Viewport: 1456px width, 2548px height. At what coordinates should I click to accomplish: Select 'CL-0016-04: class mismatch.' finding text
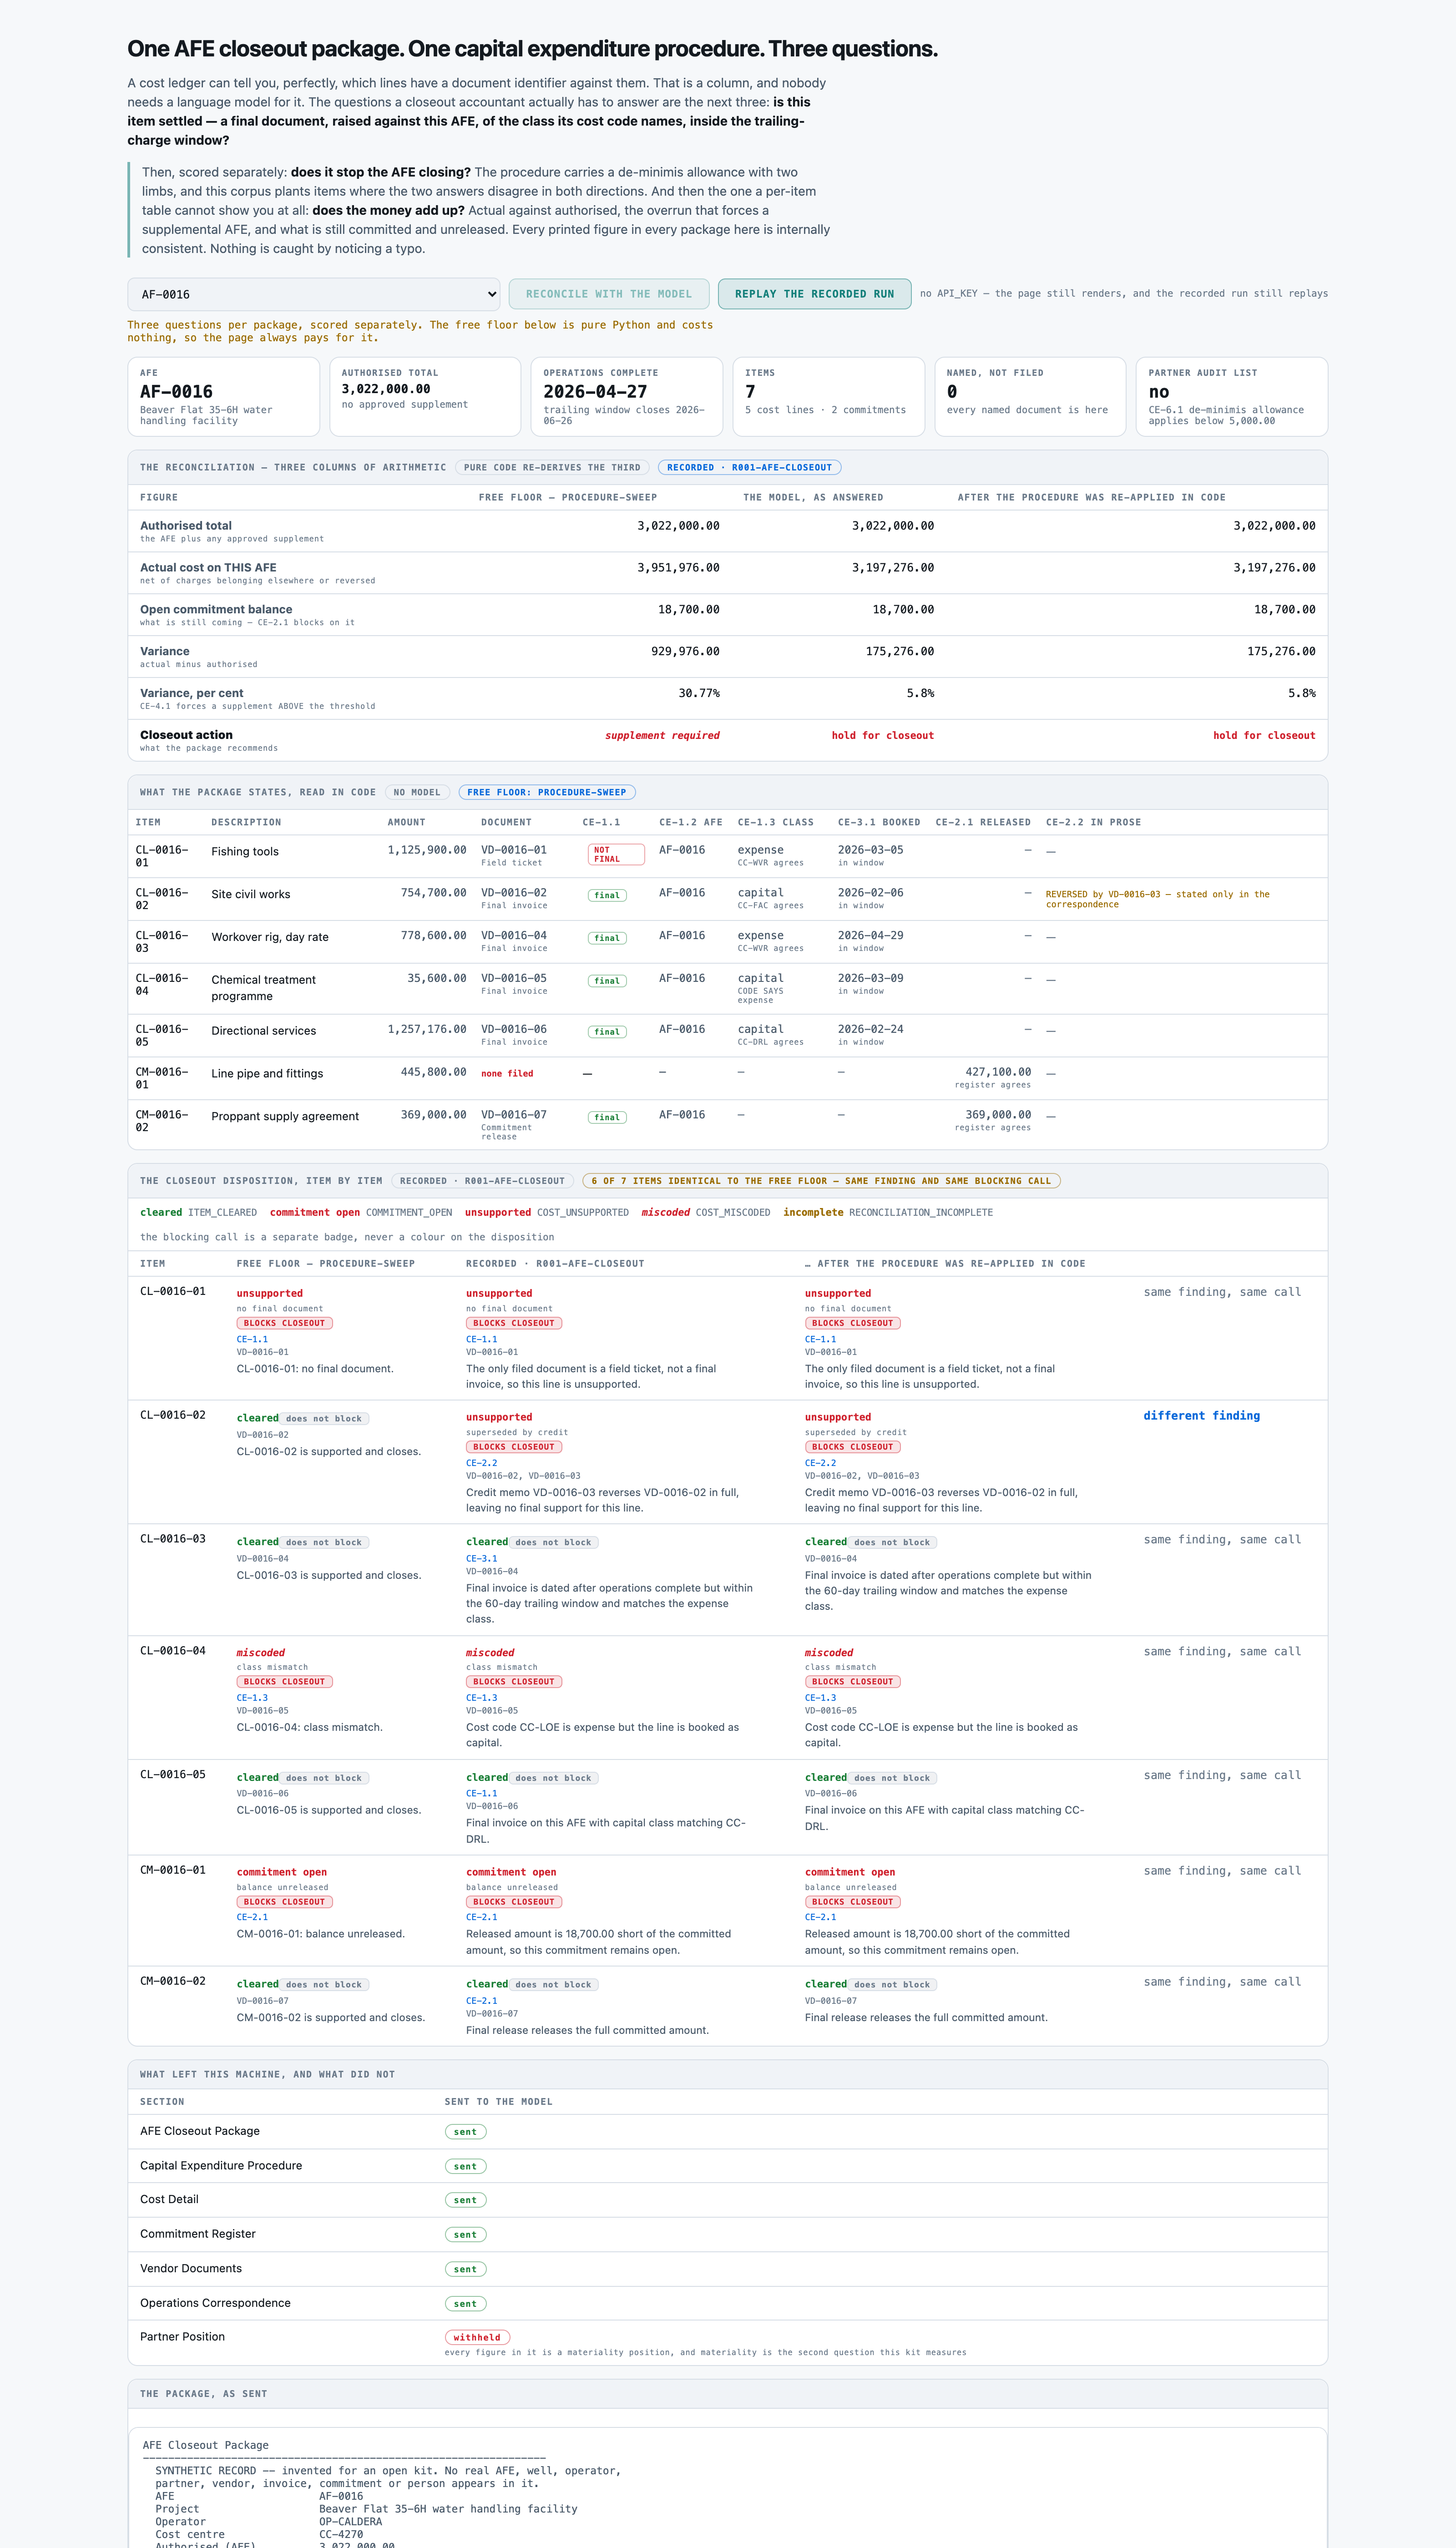click(309, 1727)
